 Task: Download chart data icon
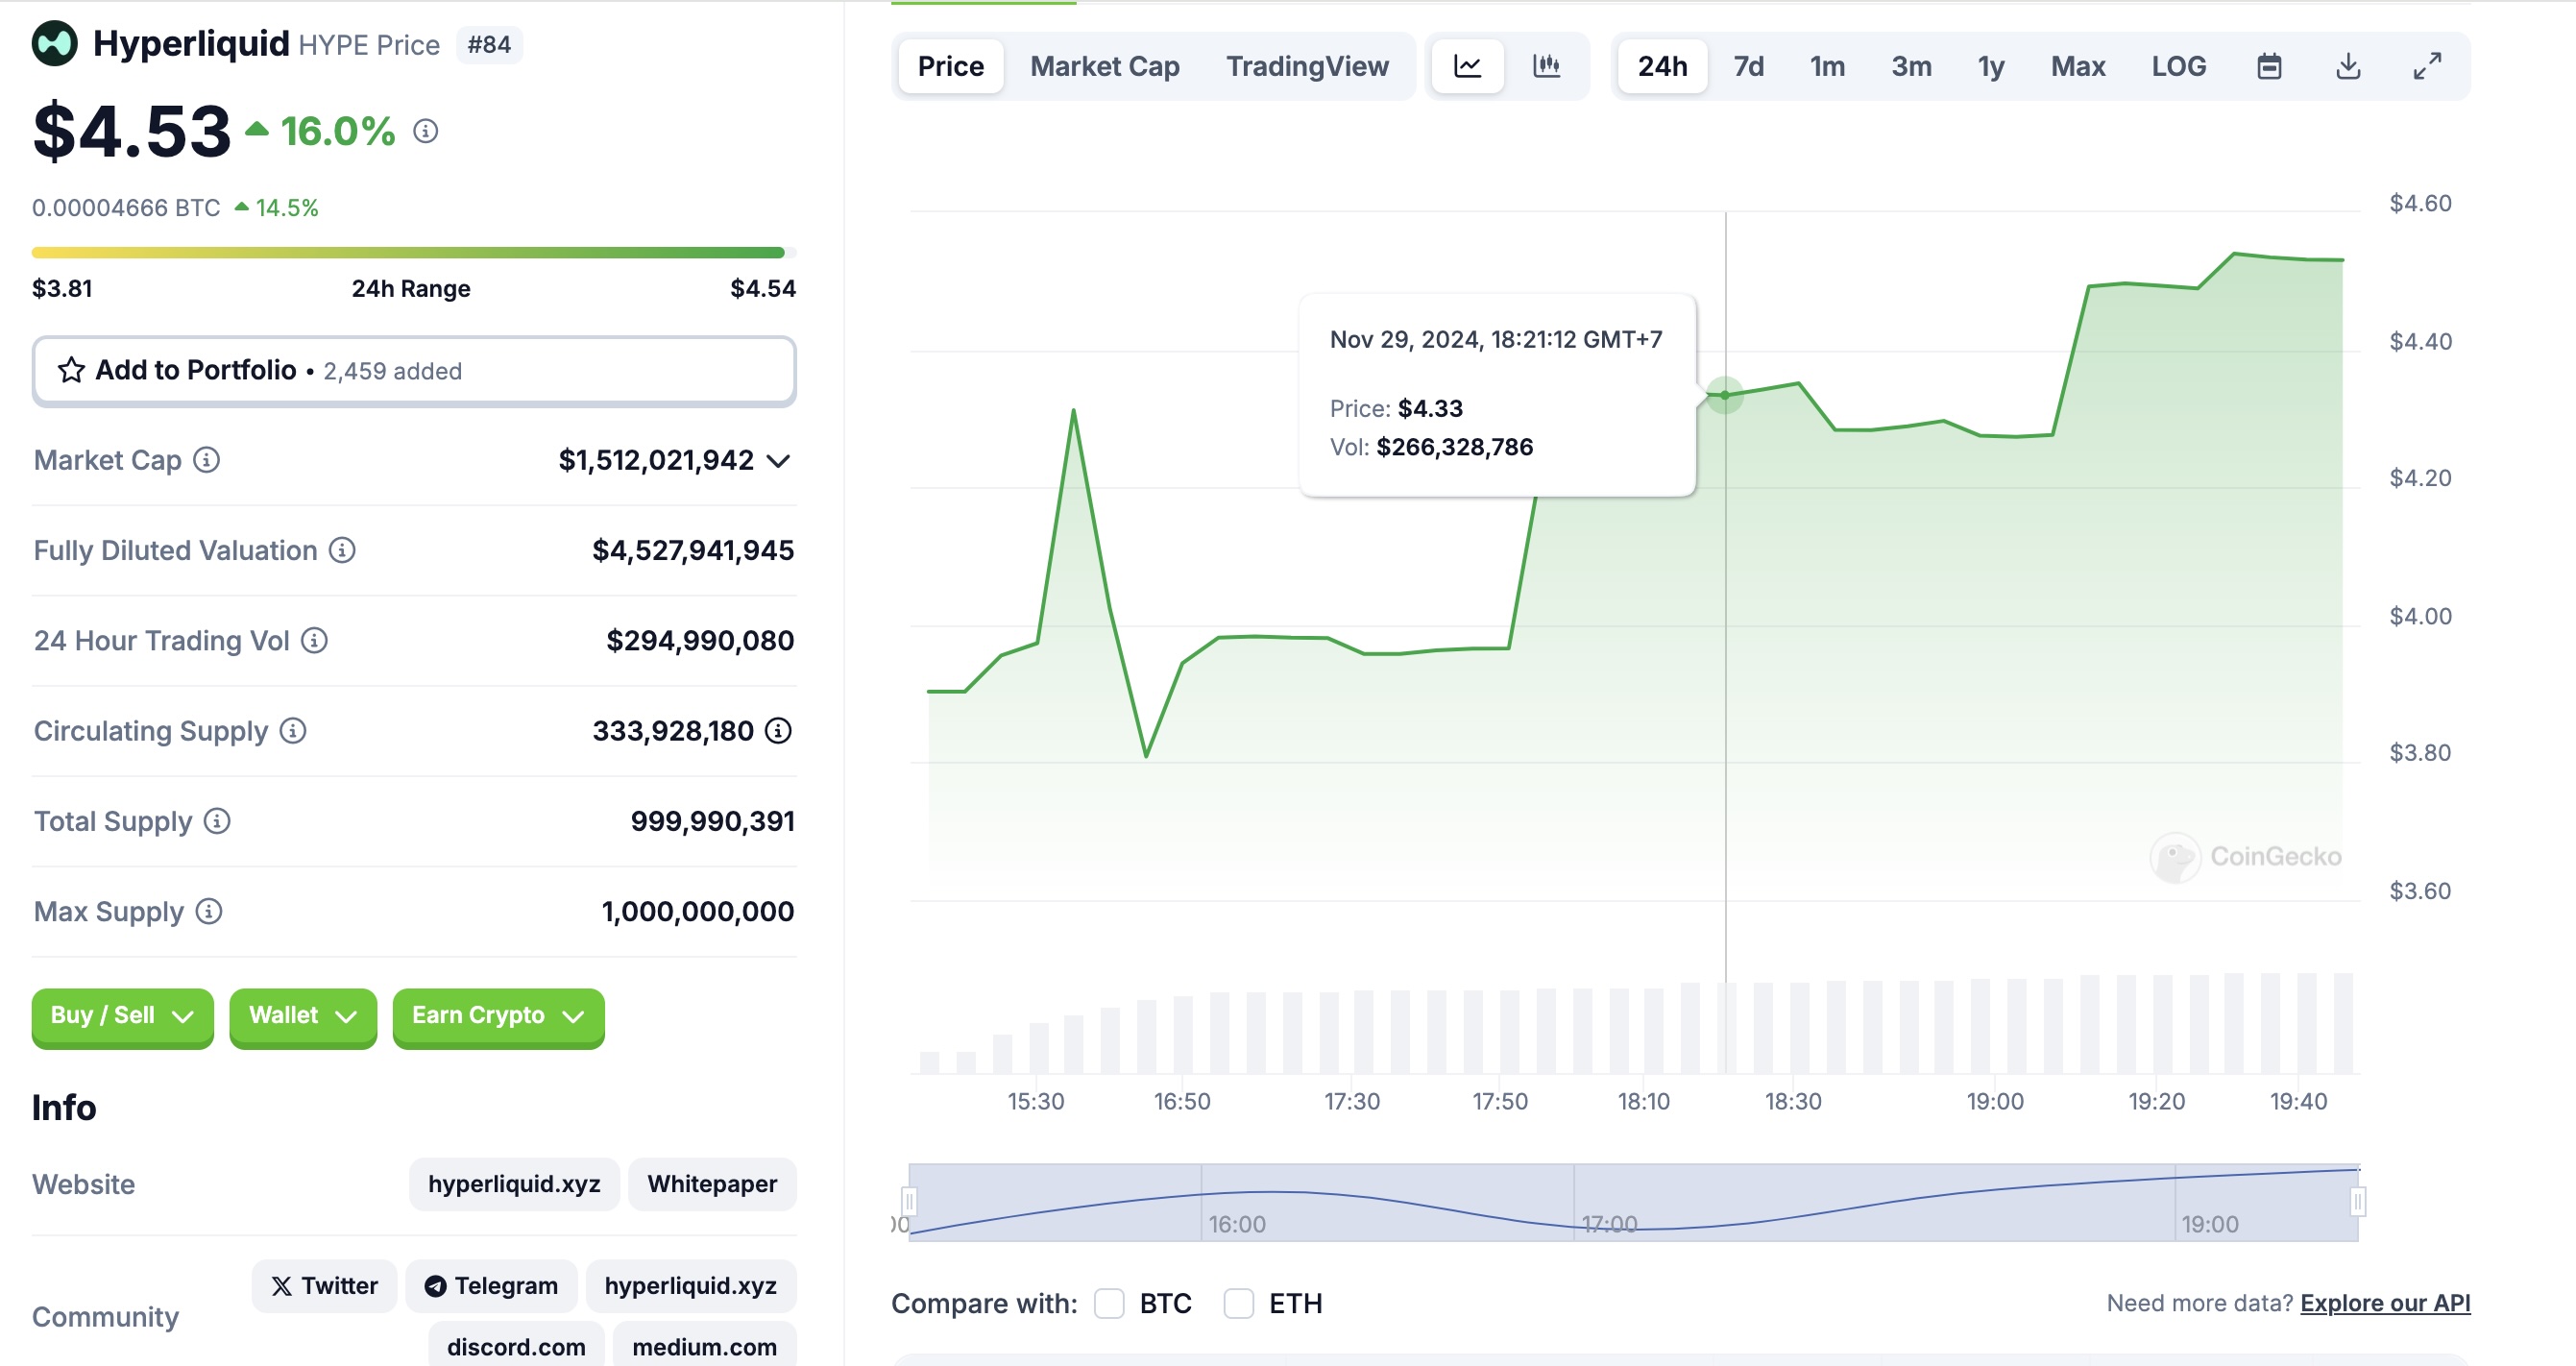pyautogui.click(x=2348, y=66)
